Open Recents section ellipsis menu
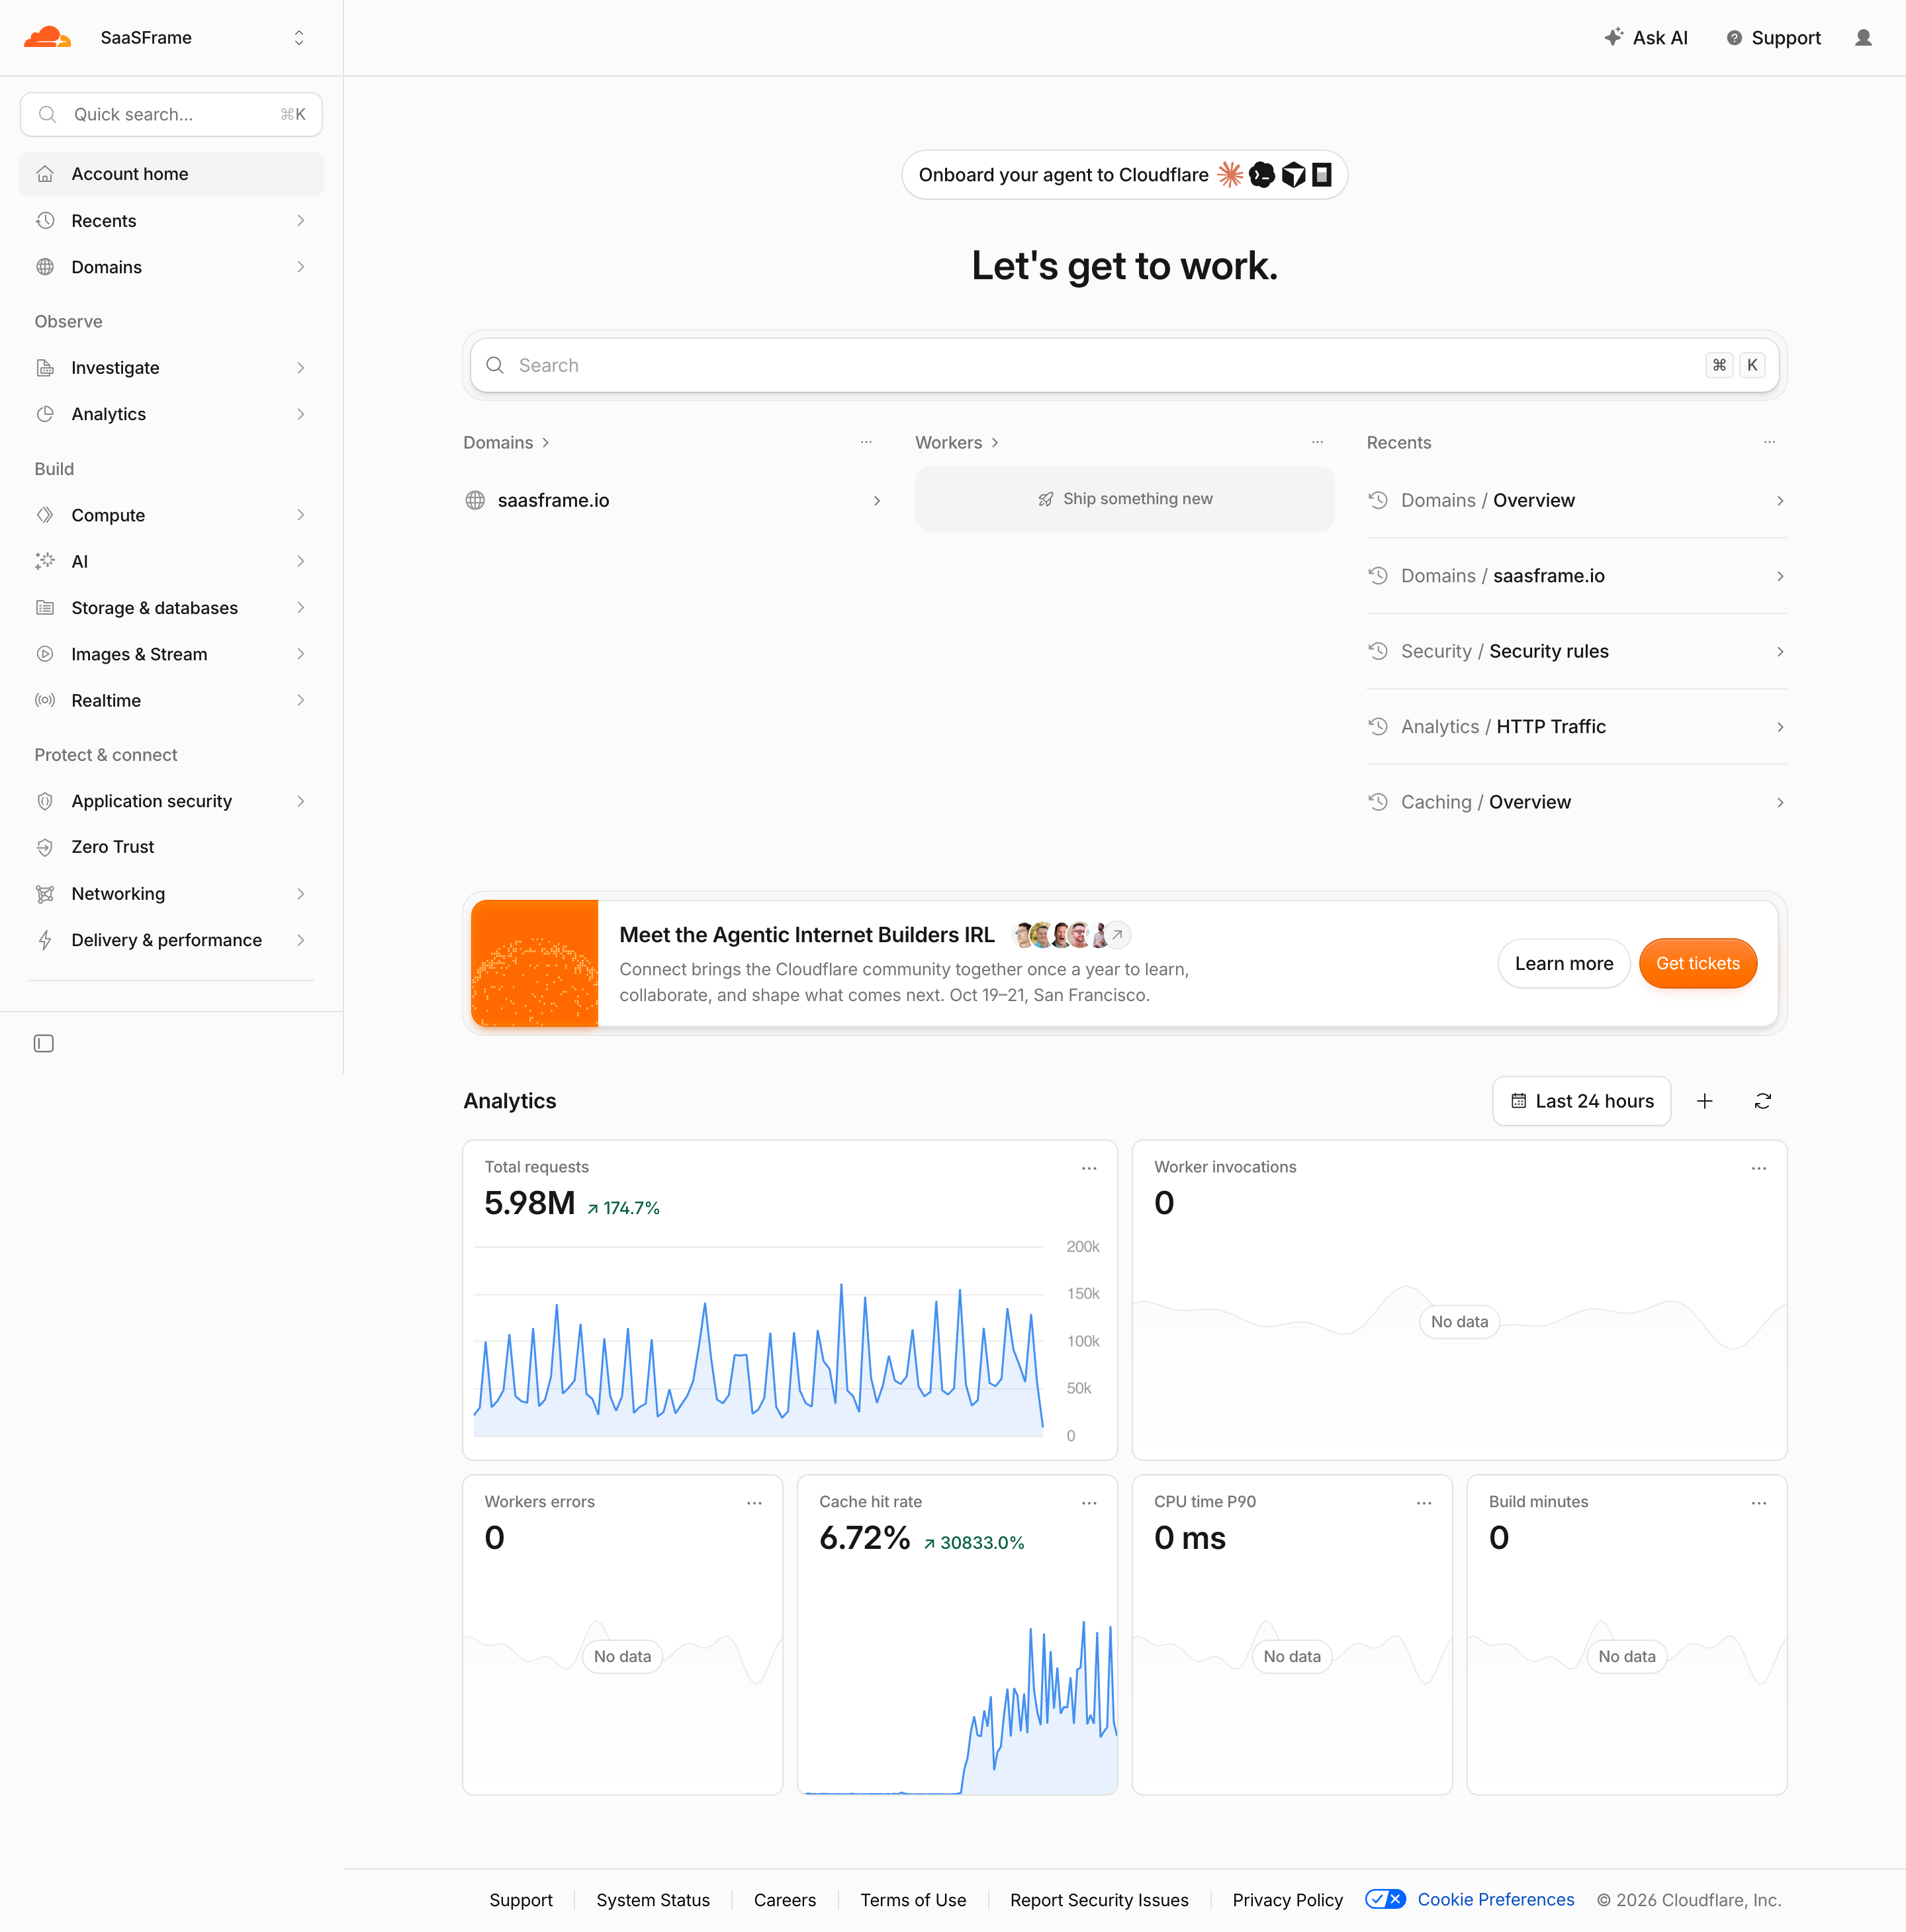The height and width of the screenshot is (1932, 1906). coord(1769,442)
